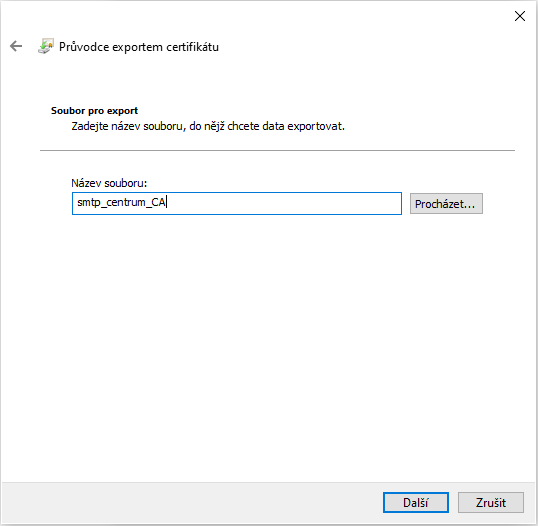Focus the file name input field
The height and width of the screenshot is (526, 538).
[x=237, y=203]
